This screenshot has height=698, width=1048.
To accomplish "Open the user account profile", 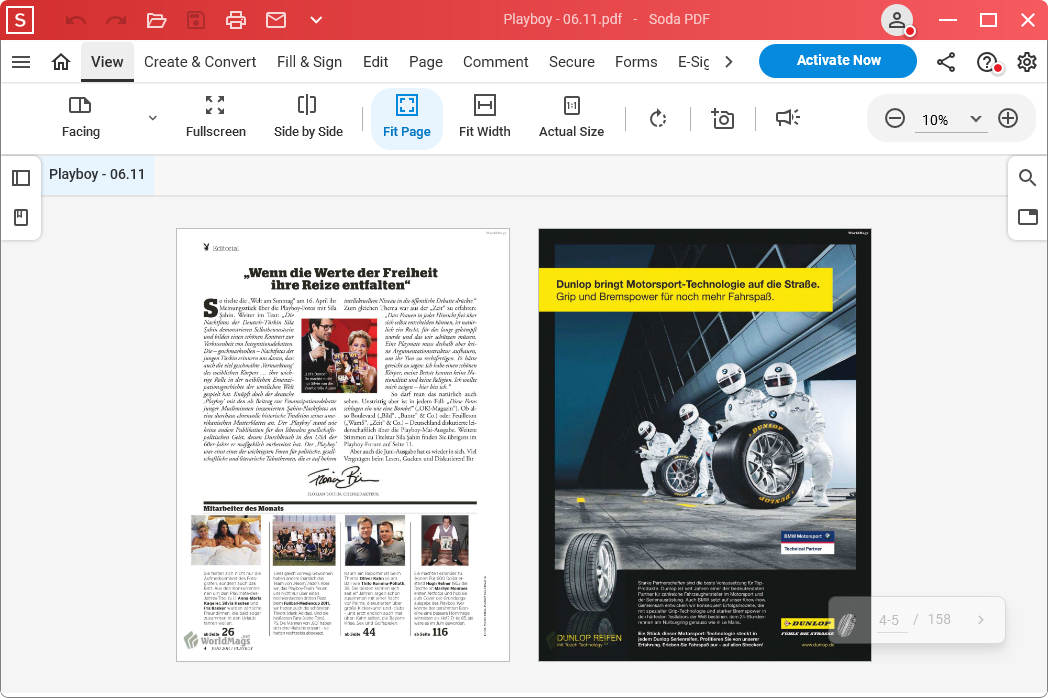I will coord(897,20).
